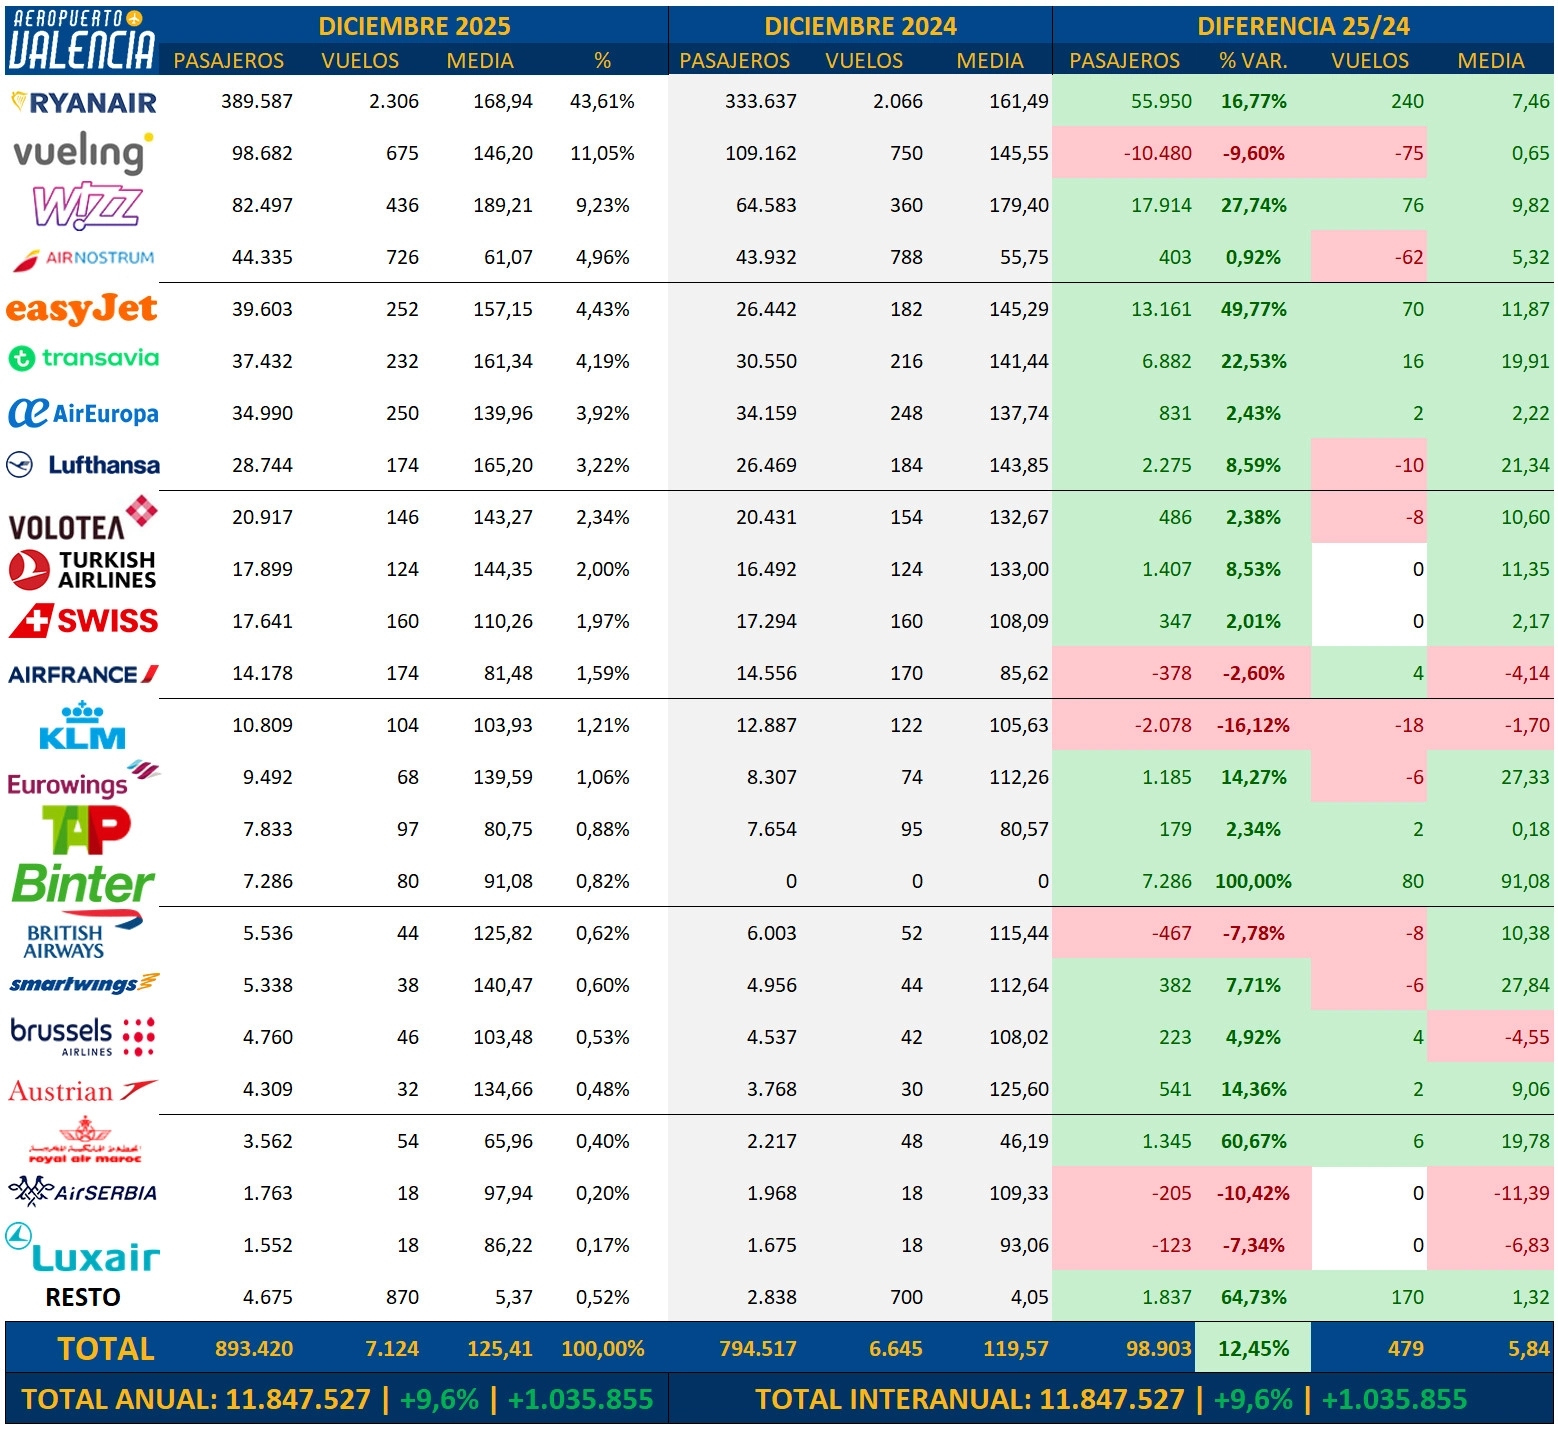Select the KLM crown logo
This screenshot has height=1429, width=1558.
82,726
